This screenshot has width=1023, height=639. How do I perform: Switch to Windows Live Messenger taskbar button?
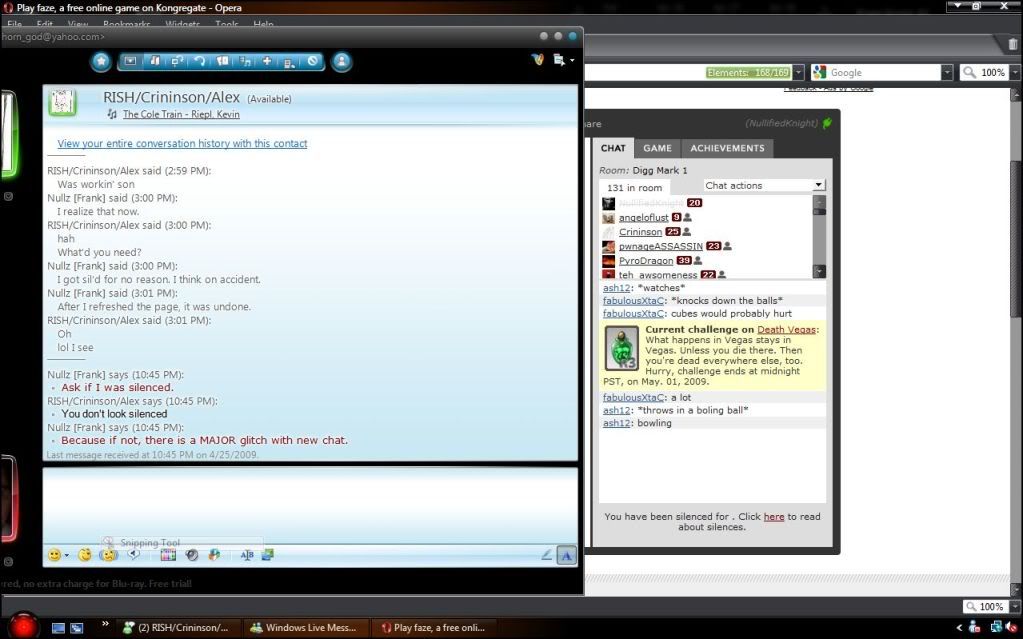tap(307, 627)
